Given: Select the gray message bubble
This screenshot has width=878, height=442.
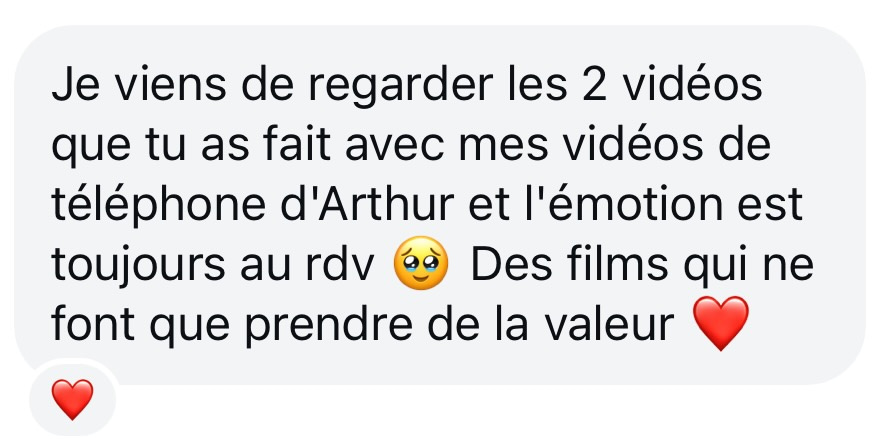Looking at the screenshot, I should pos(440,205).
